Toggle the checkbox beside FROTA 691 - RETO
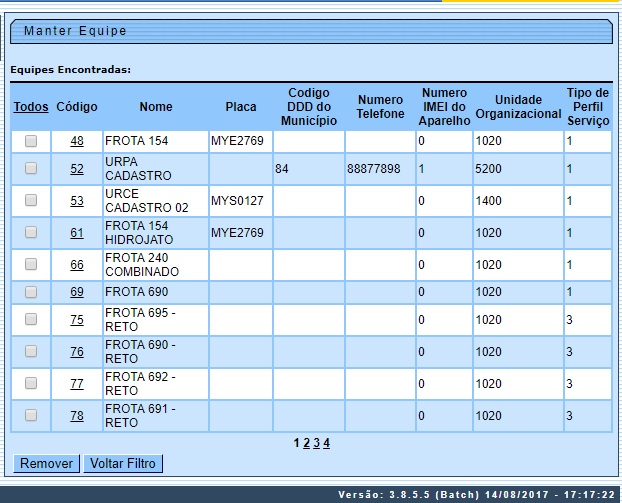 pyautogui.click(x=31, y=415)
